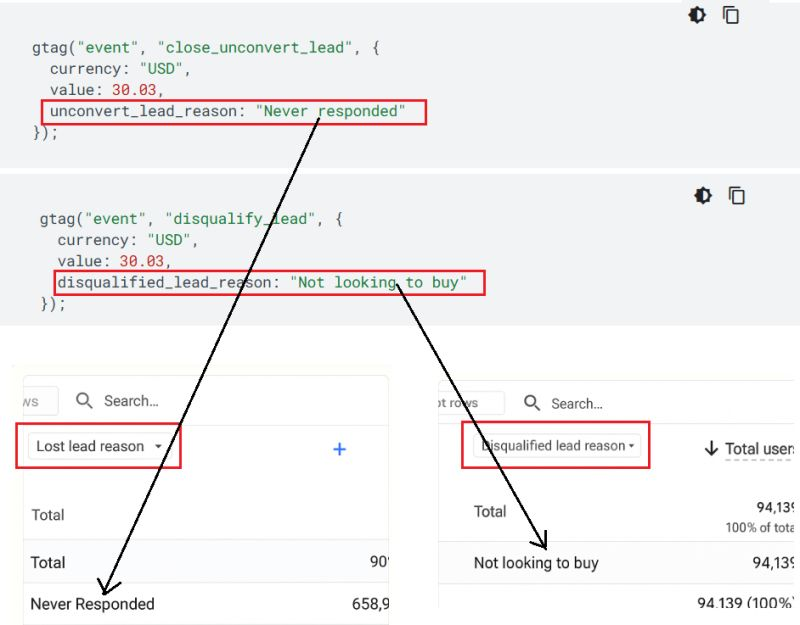Viewport: 800px width, 625px height.
Task: Click the 658,9 value in the Never Responded row
Action: tap(370, 604)
